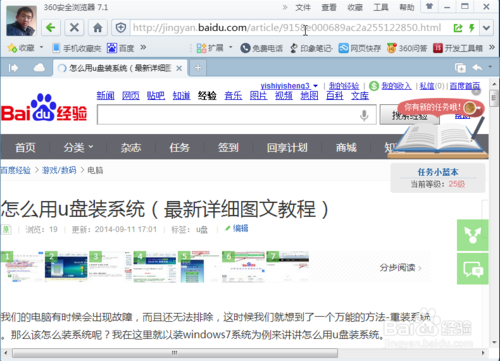The height and width of the screenshot is (361, 500).
Task: Expand the 收藏 favorites dropdown arrow
Action: (x=41, y=47)
